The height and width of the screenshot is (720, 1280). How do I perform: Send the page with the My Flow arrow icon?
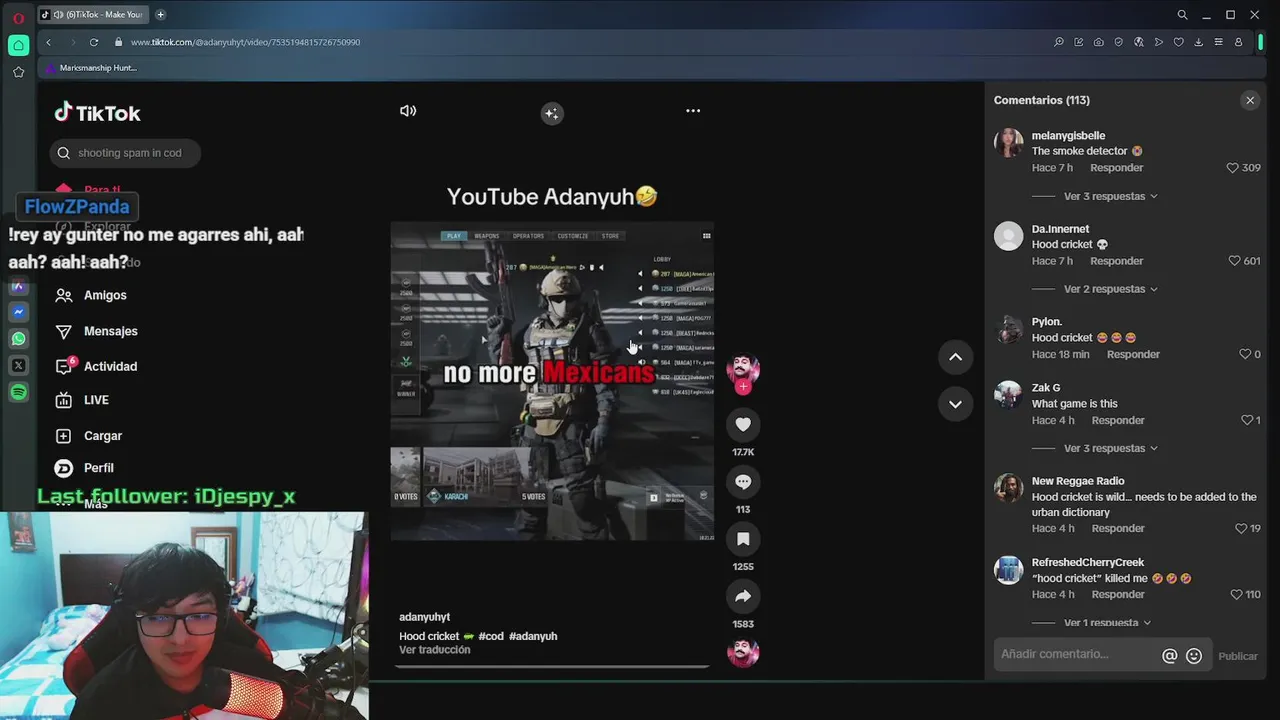pyautogui.click(x=1159, y=42)
